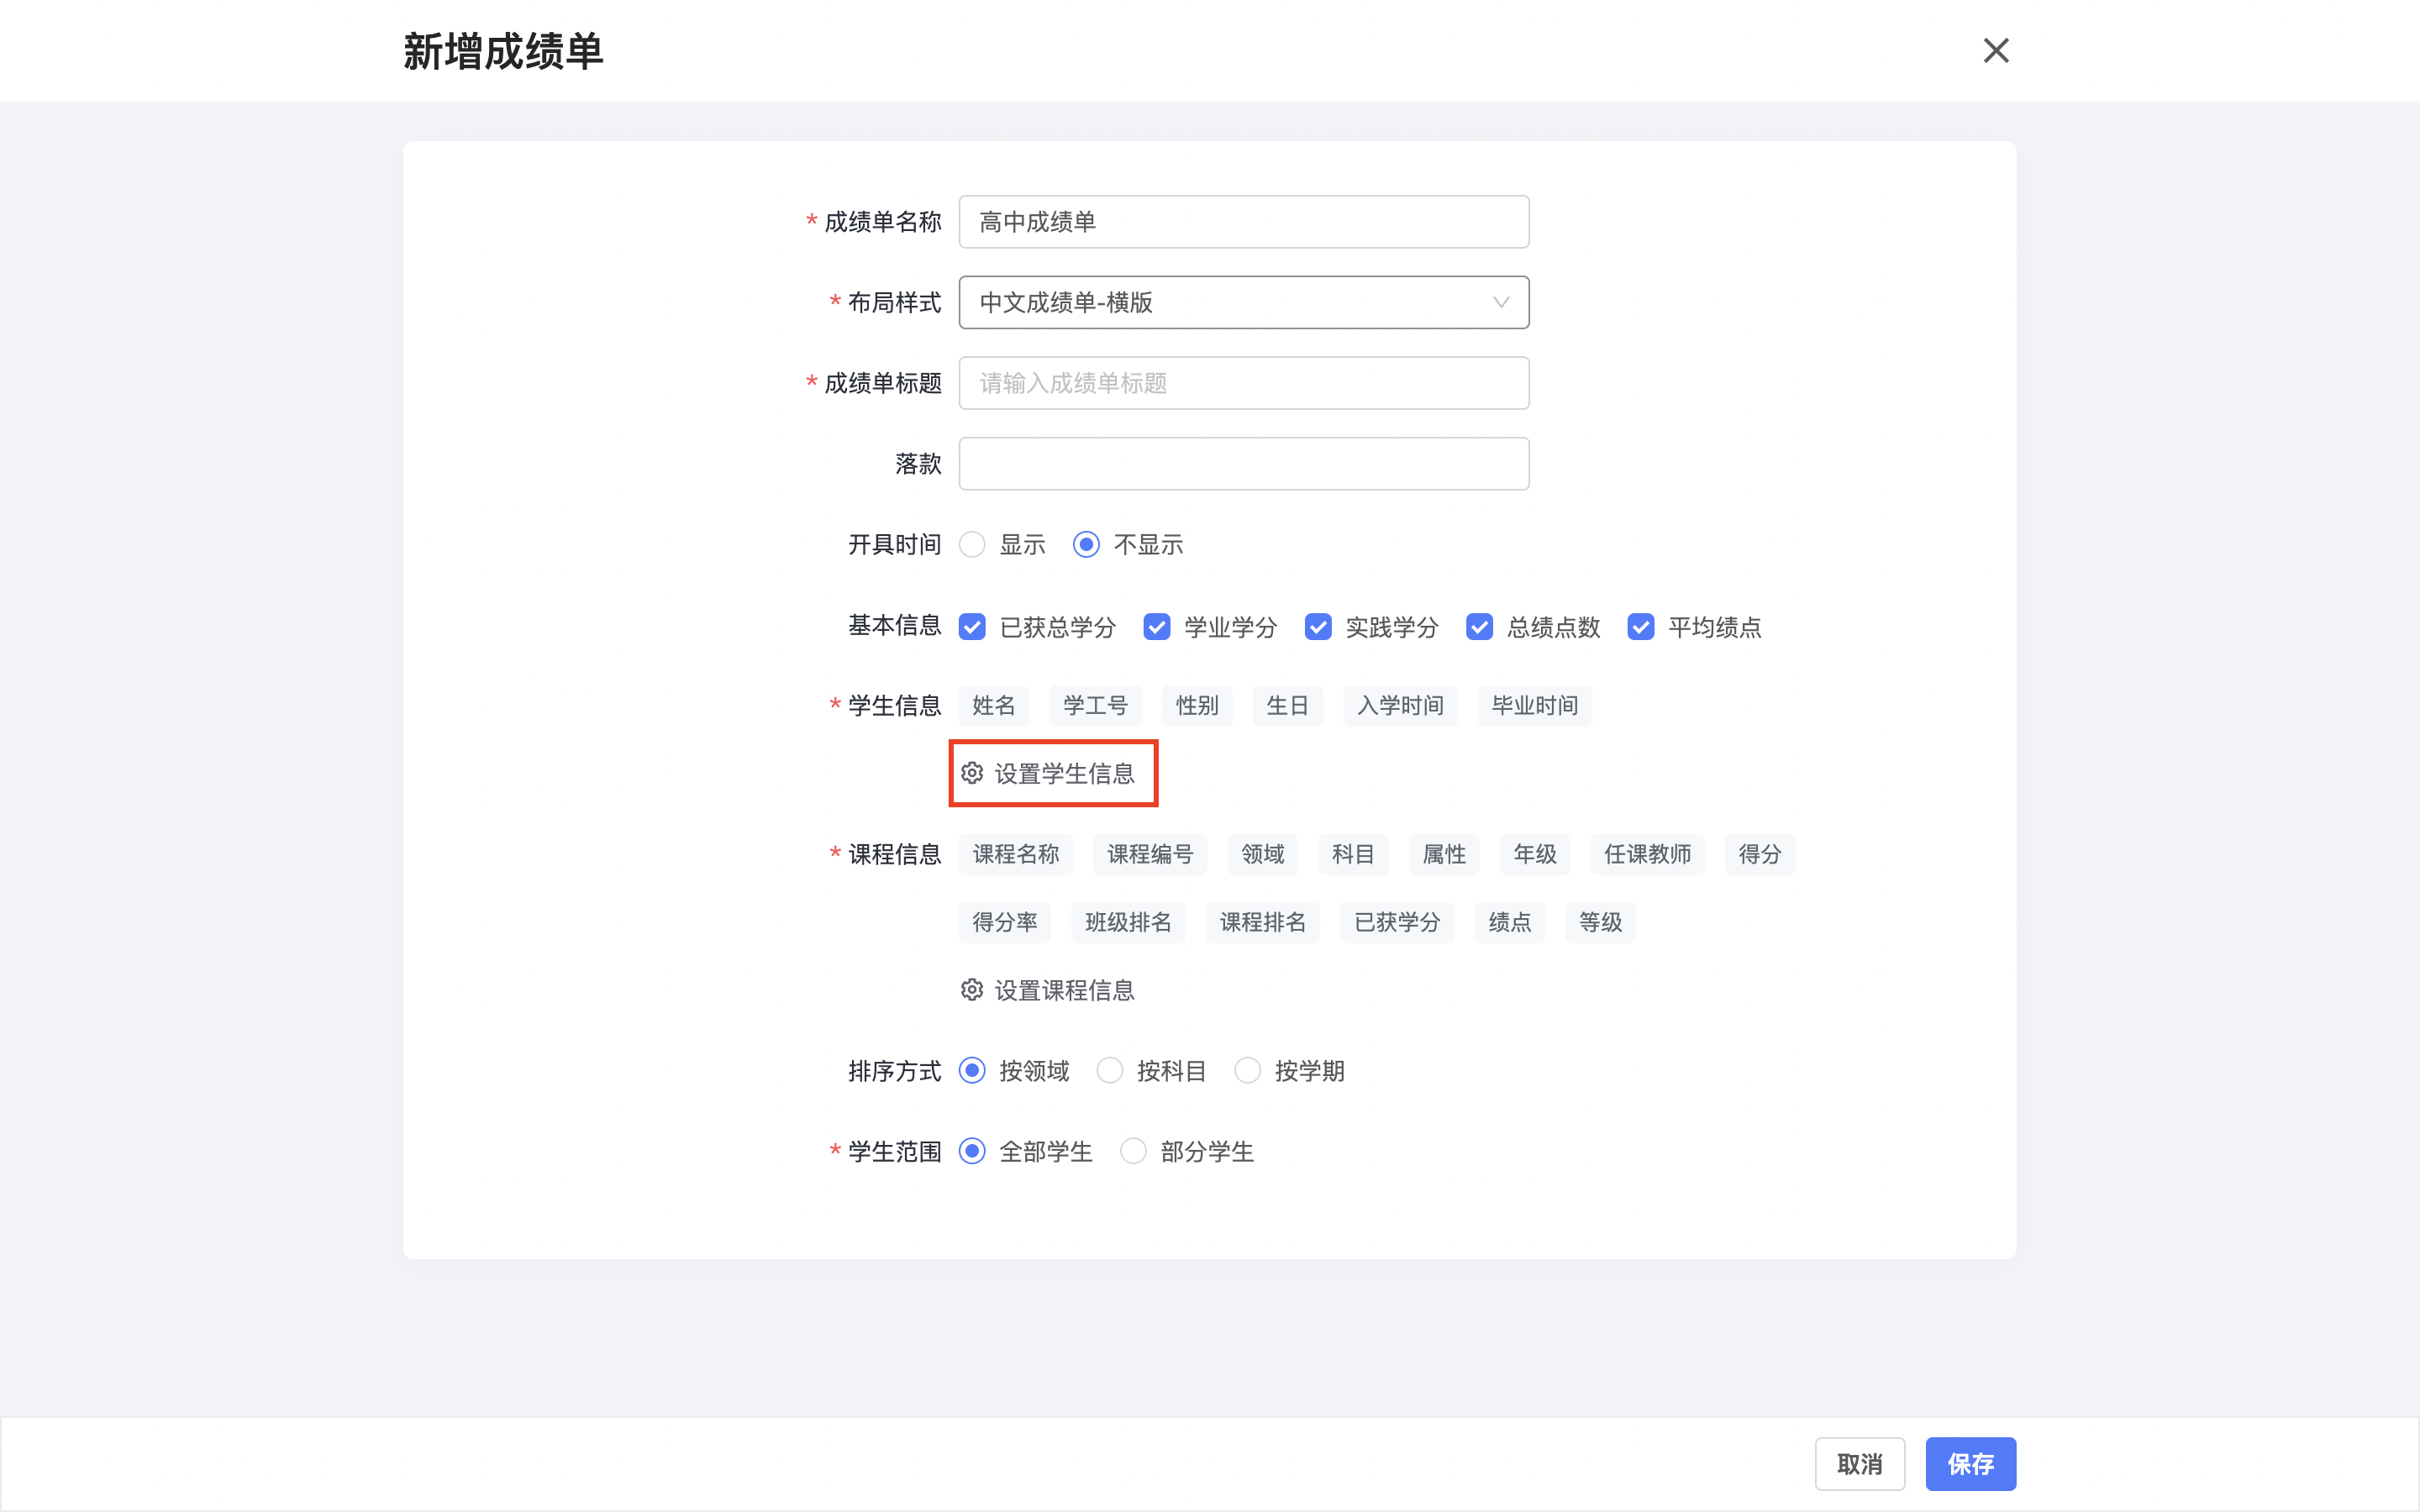Select 按领域 sorting option
The width and height of the screenshot is (2420, 1512).
(x=972, y=1071)
